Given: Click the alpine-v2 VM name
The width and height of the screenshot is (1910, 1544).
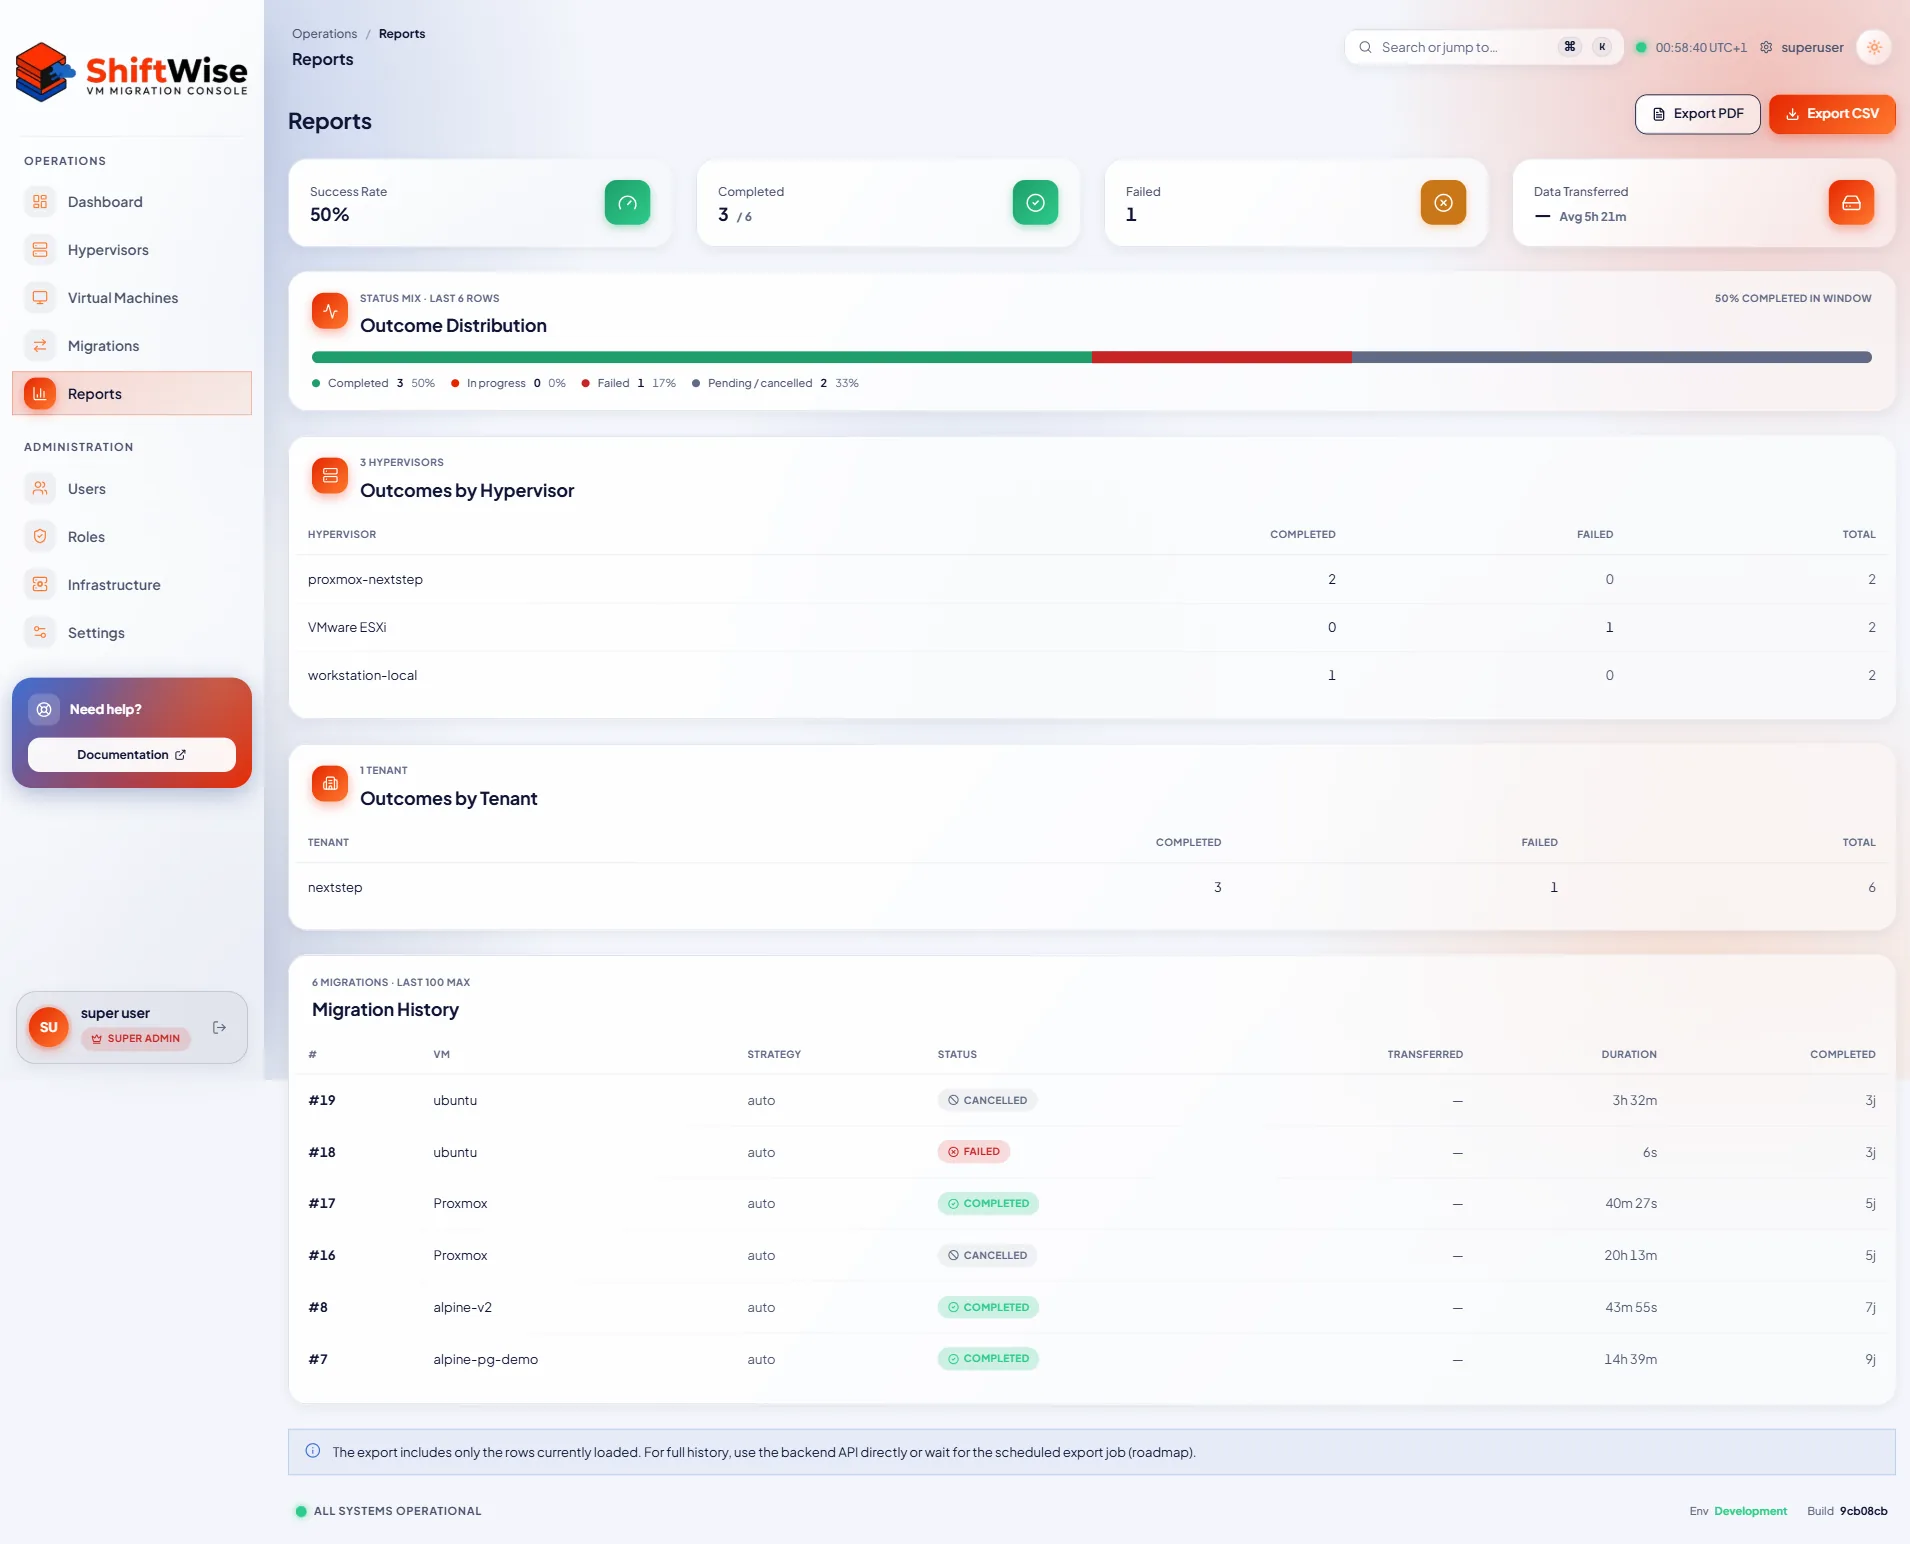Looking at the screenshot, I should tap(462, 1308).
